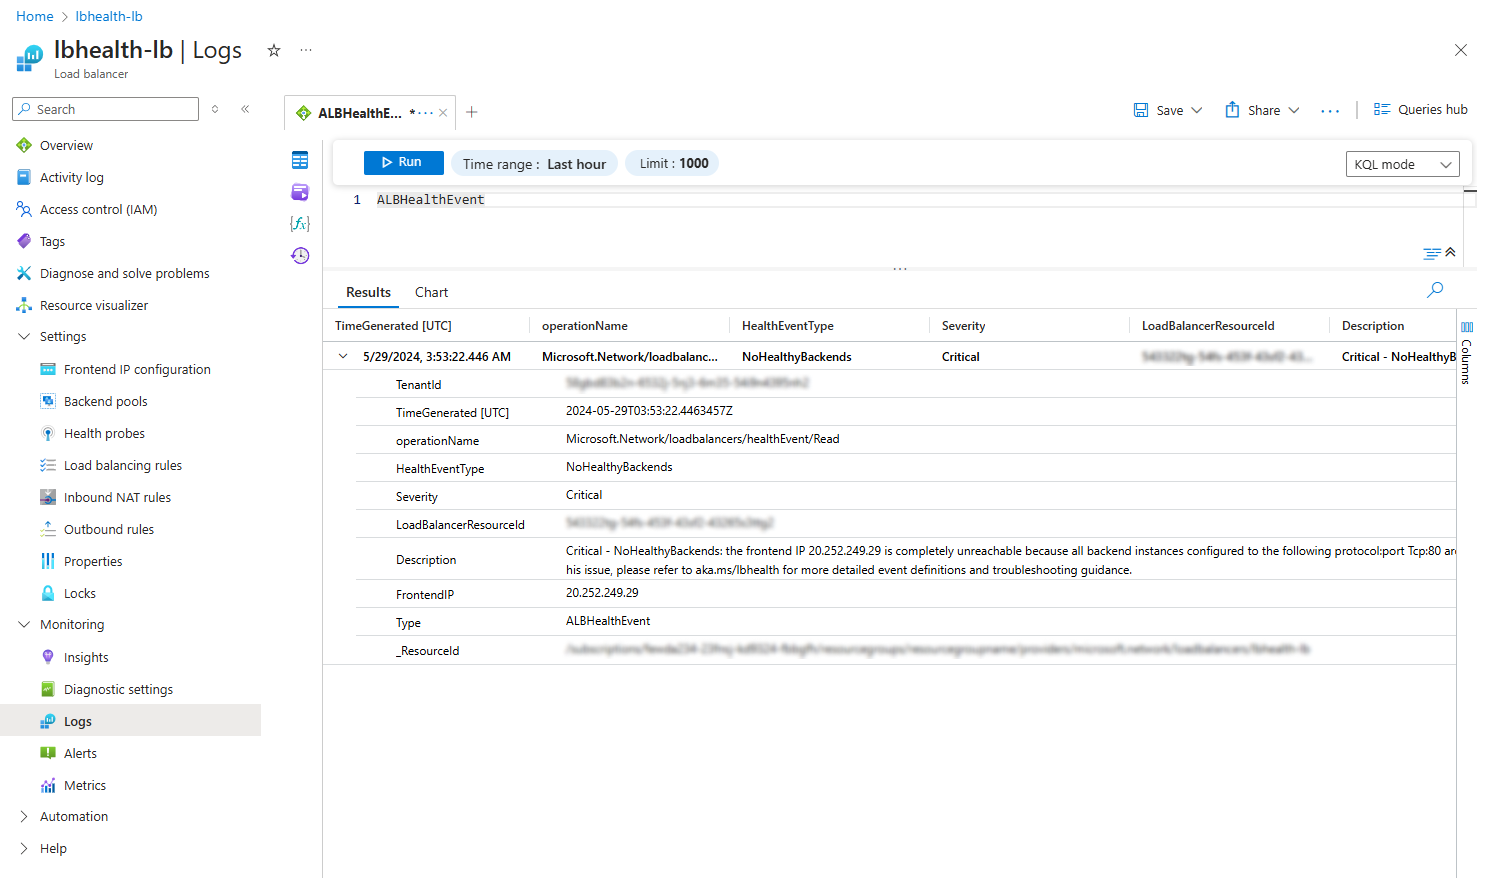The image size is (1488, 878).
Task: Search within the results table
Action: [1435, 290]
